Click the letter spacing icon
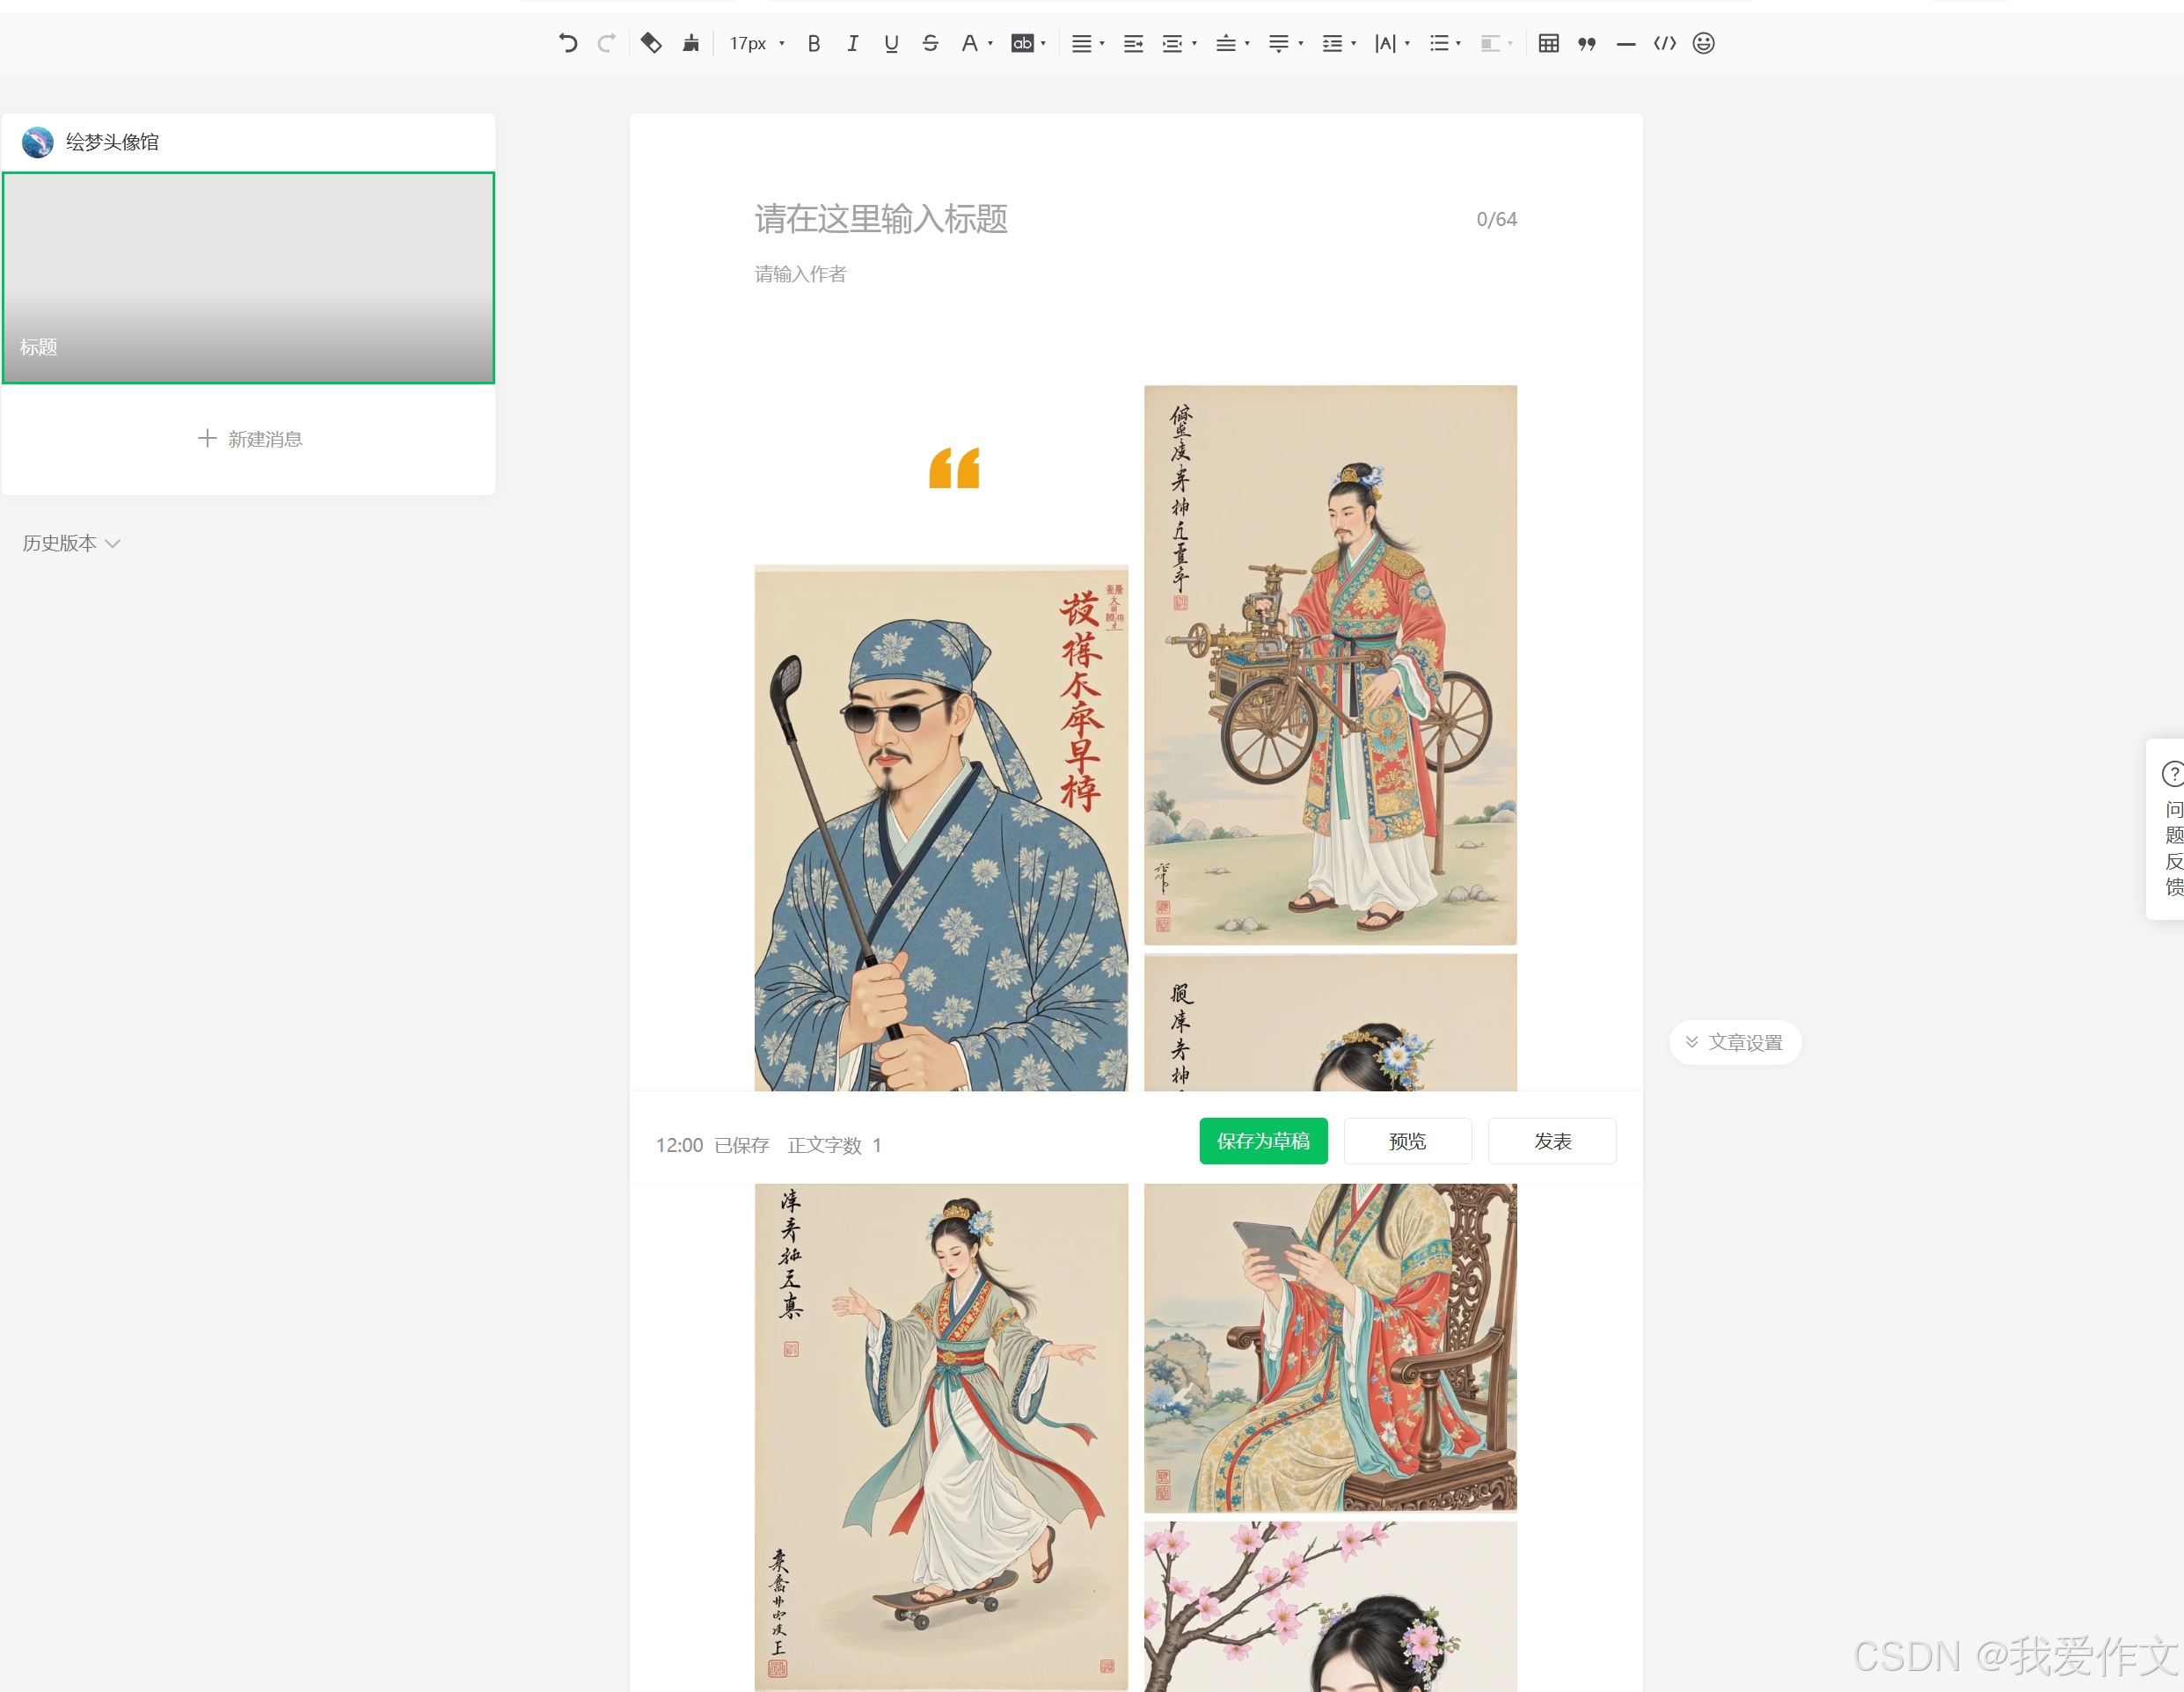 pos(1385,43)
